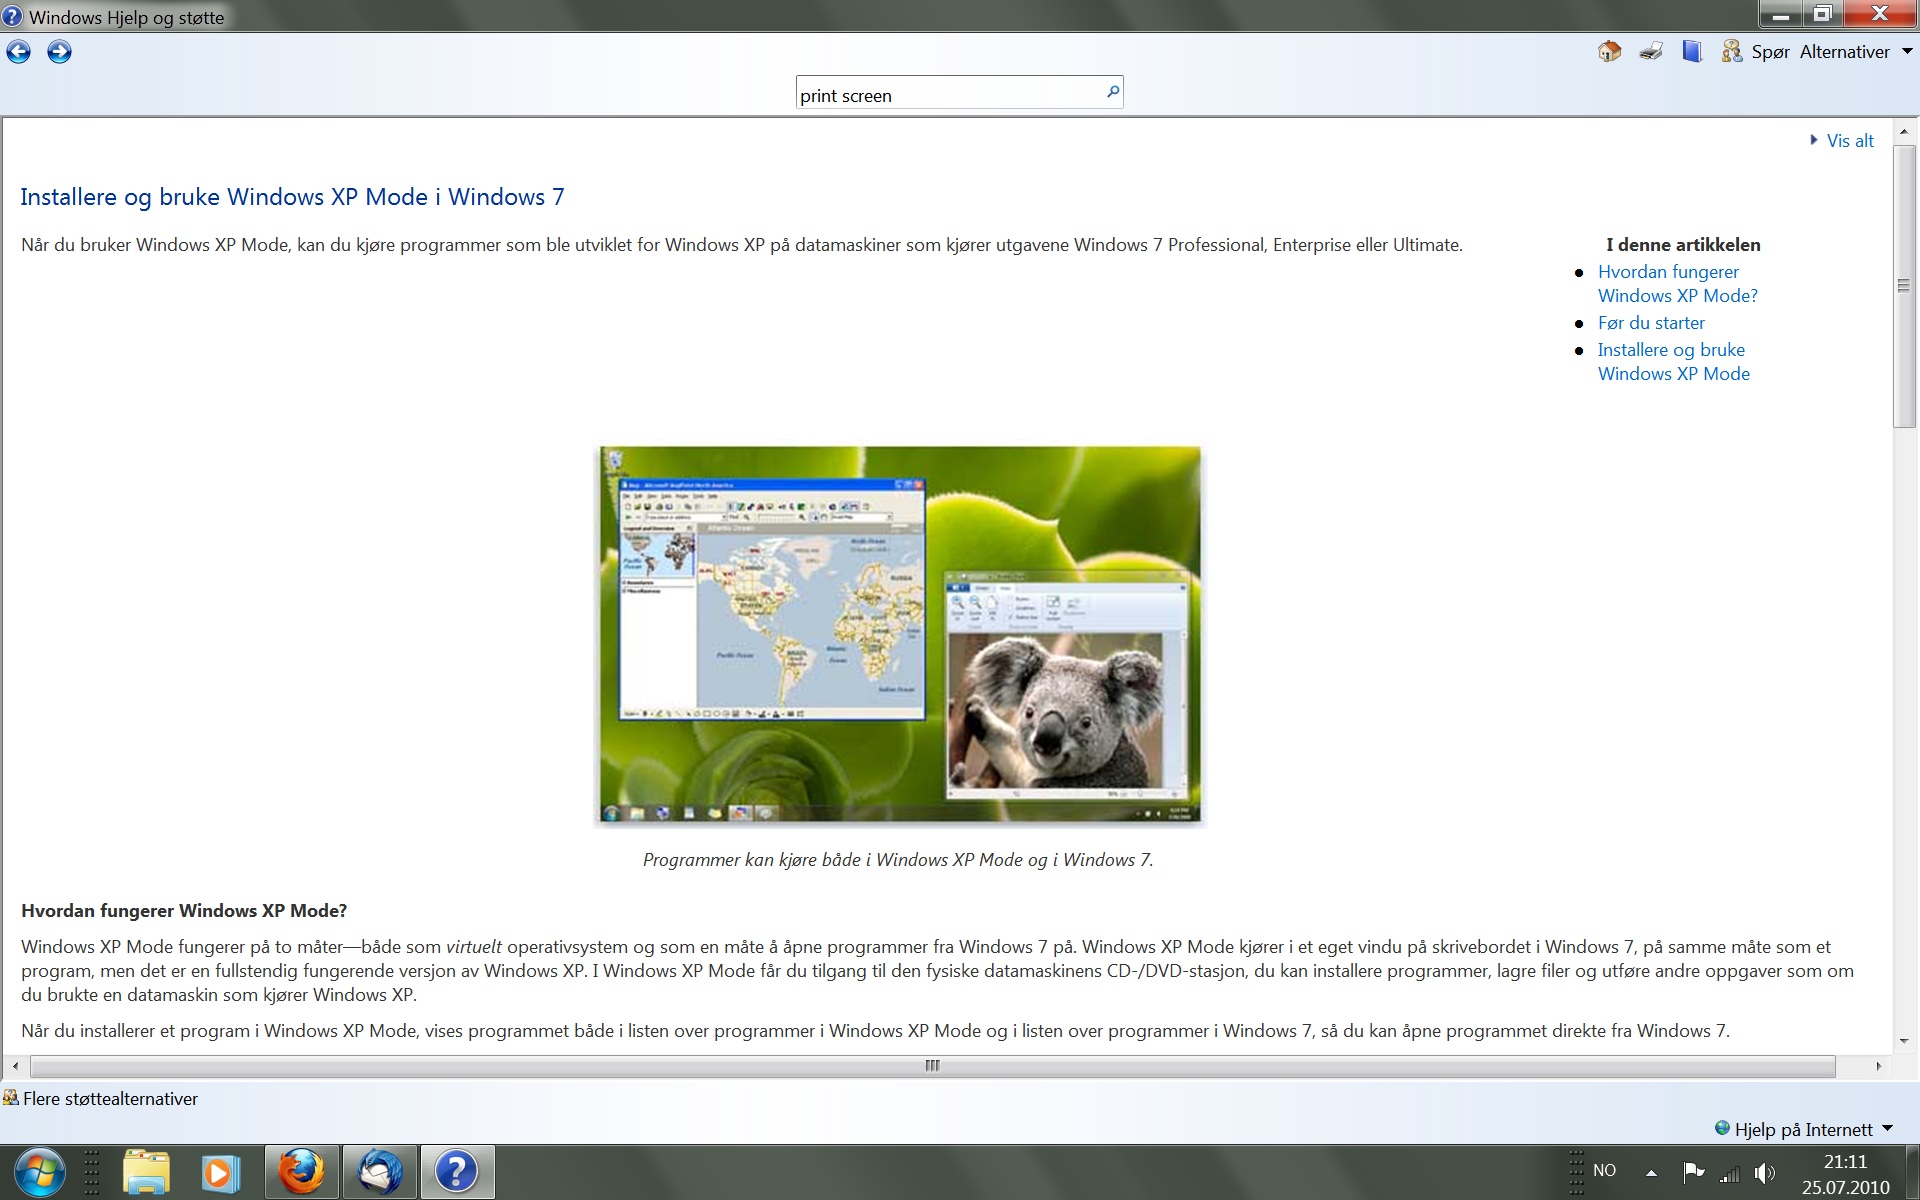The image size is (1920, 1200).
Task: Jump to Før du starter section
Action: tap(1651, 323)
